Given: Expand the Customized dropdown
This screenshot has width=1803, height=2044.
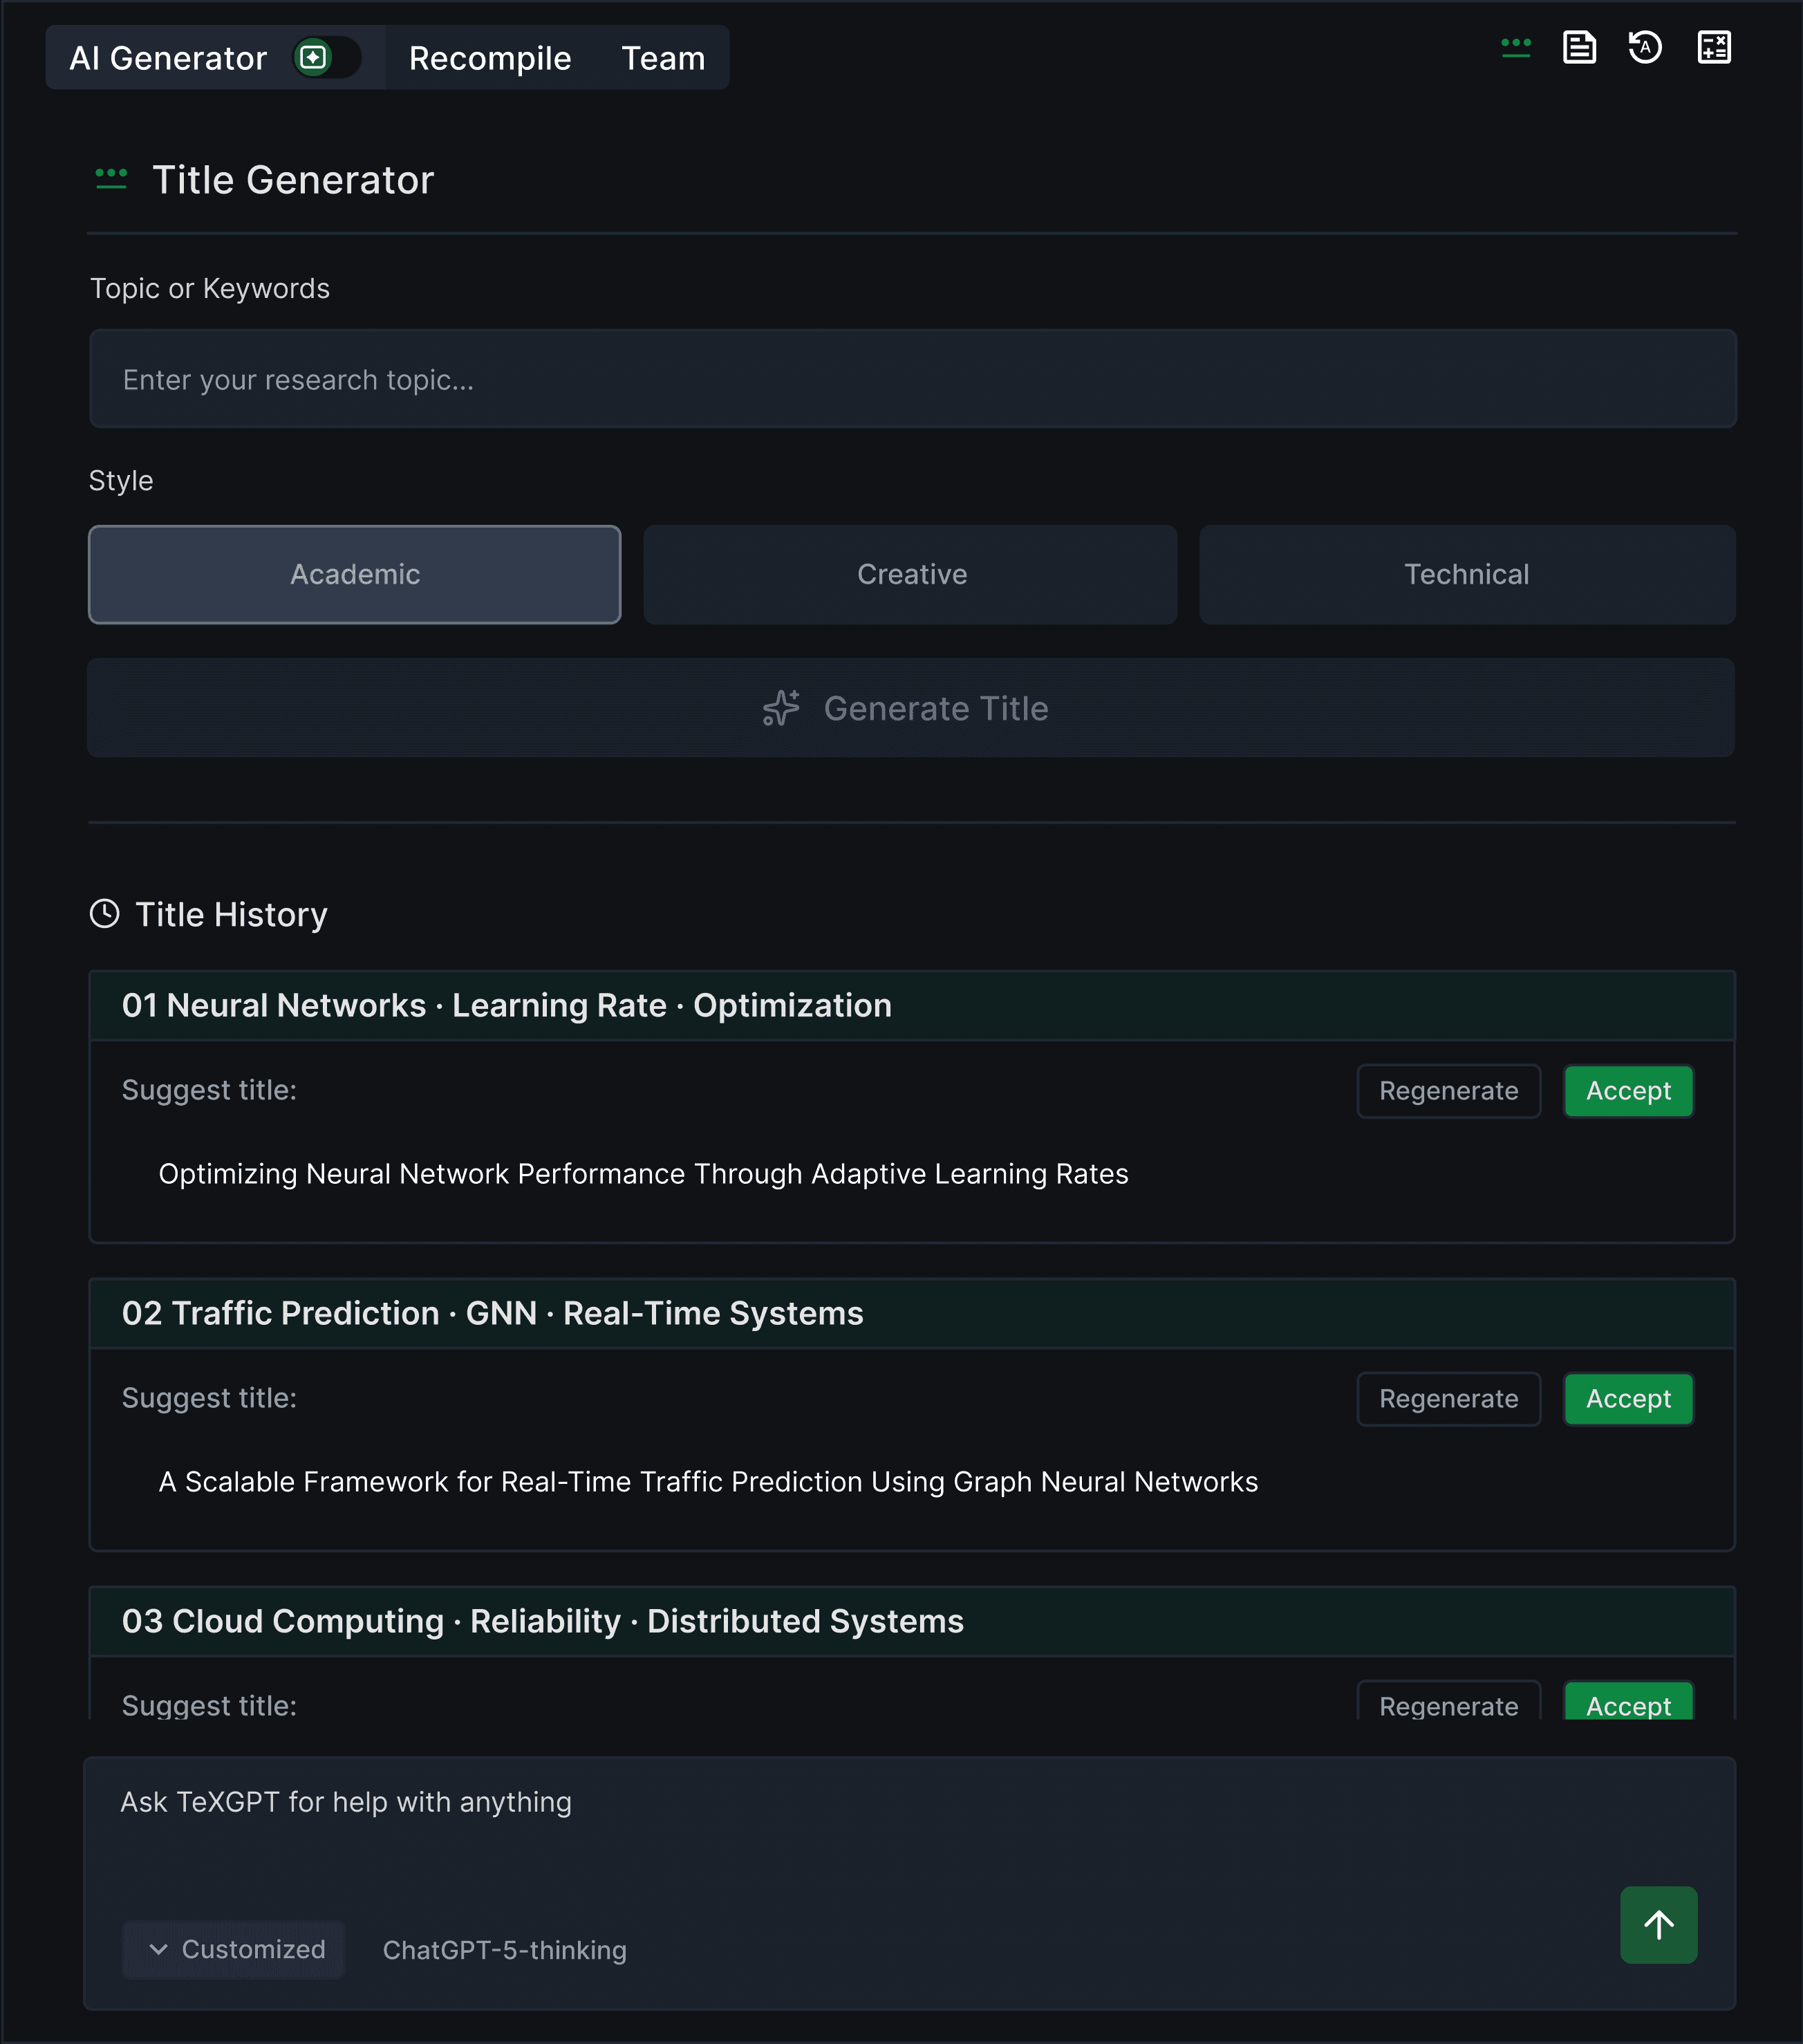Looking at the screenshot, I should (235, 1949).
